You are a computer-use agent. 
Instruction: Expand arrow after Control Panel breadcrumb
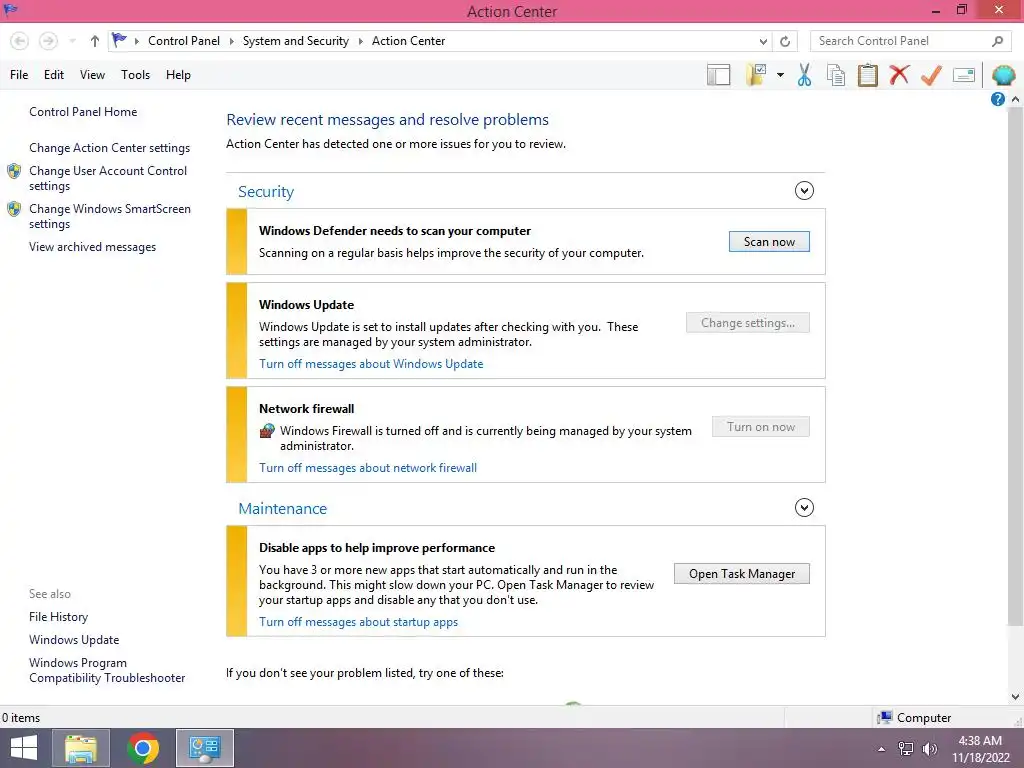click(x=231, y=41)
